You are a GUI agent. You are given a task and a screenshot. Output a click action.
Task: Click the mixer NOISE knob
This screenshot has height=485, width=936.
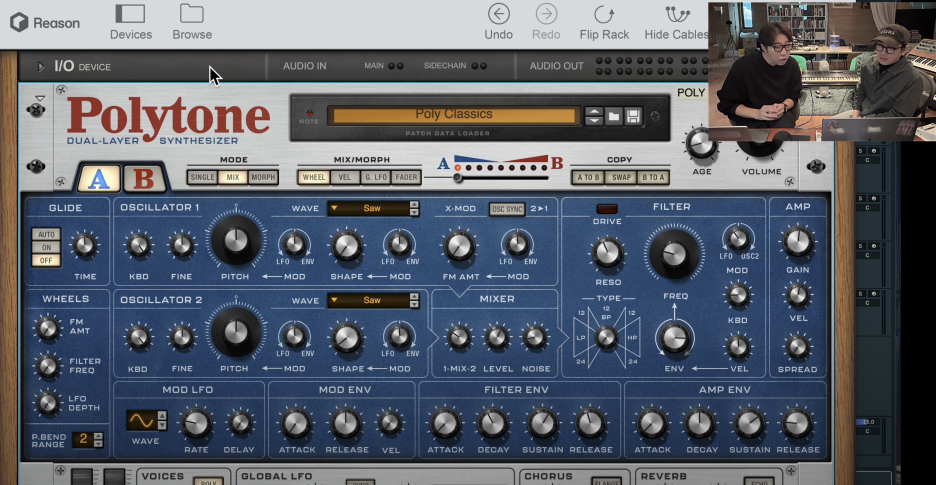(534, 337)
